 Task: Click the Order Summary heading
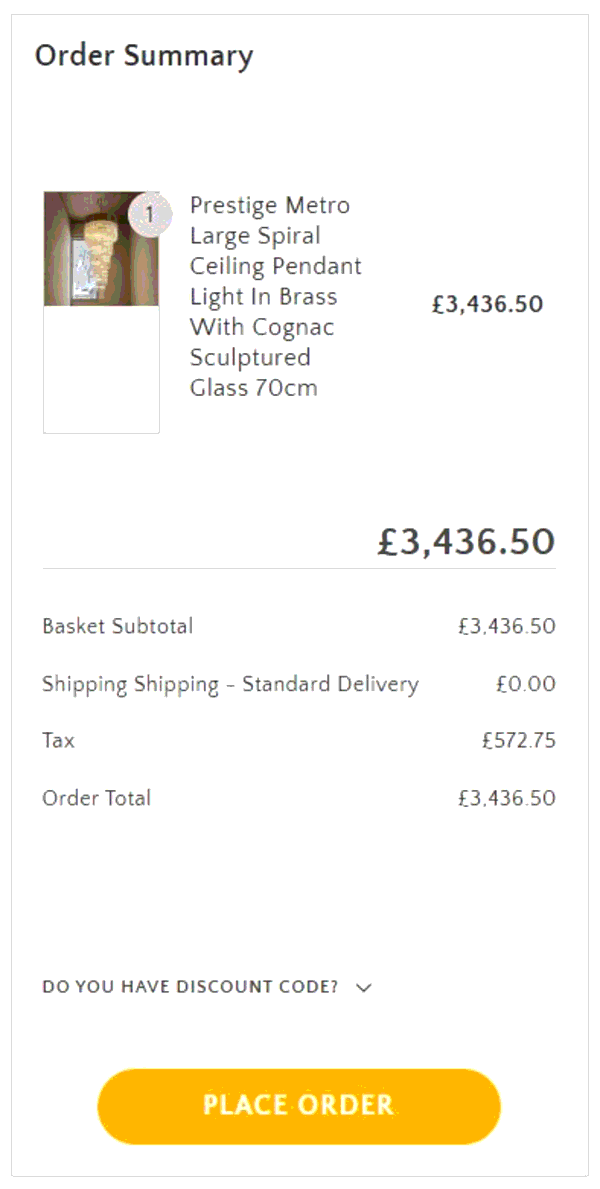144,57
